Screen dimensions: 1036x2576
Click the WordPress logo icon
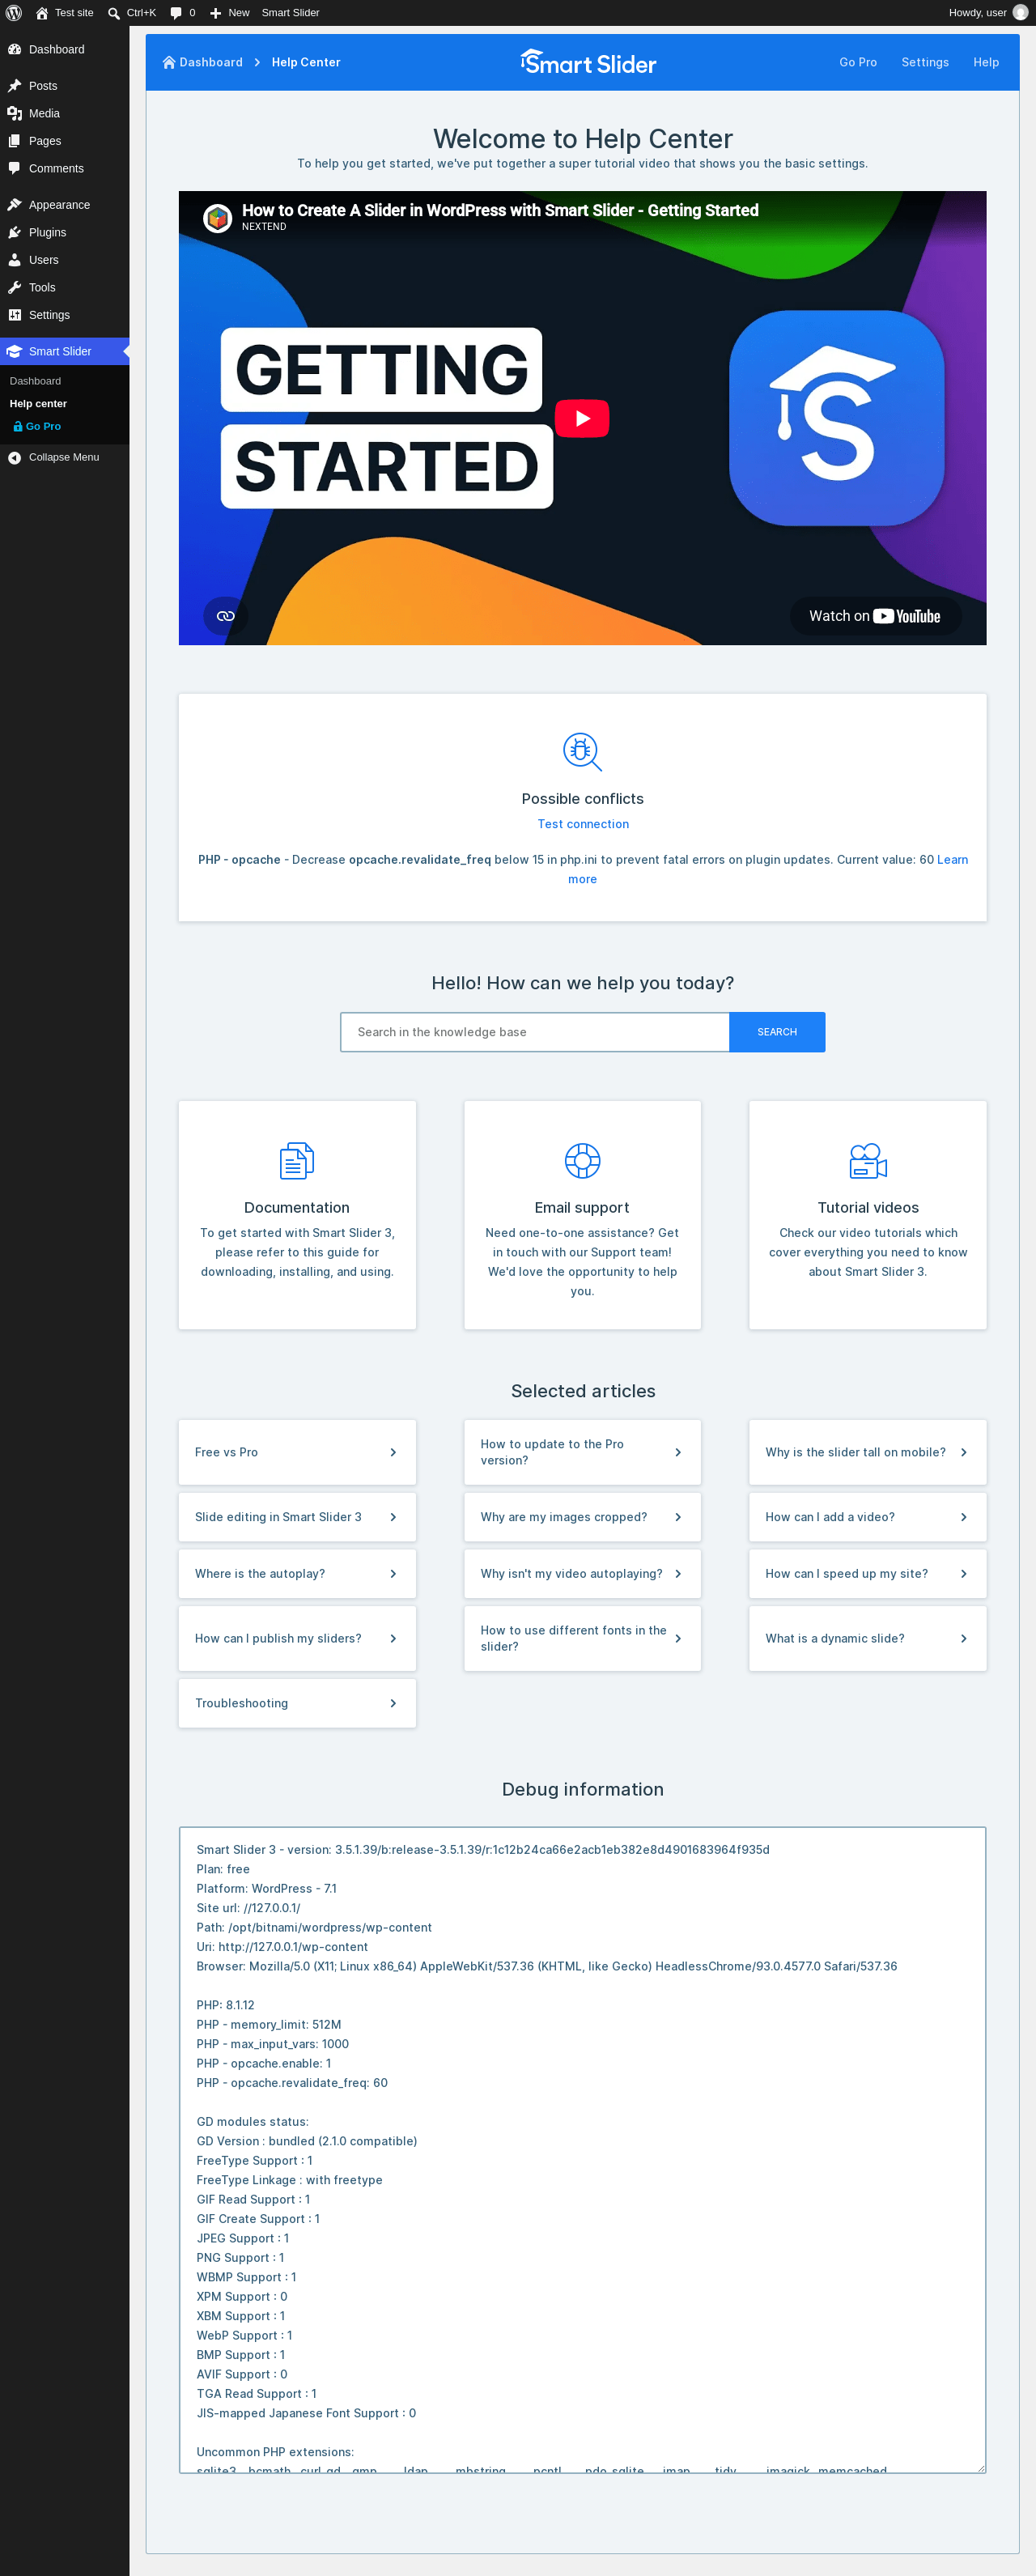point(14,13)
